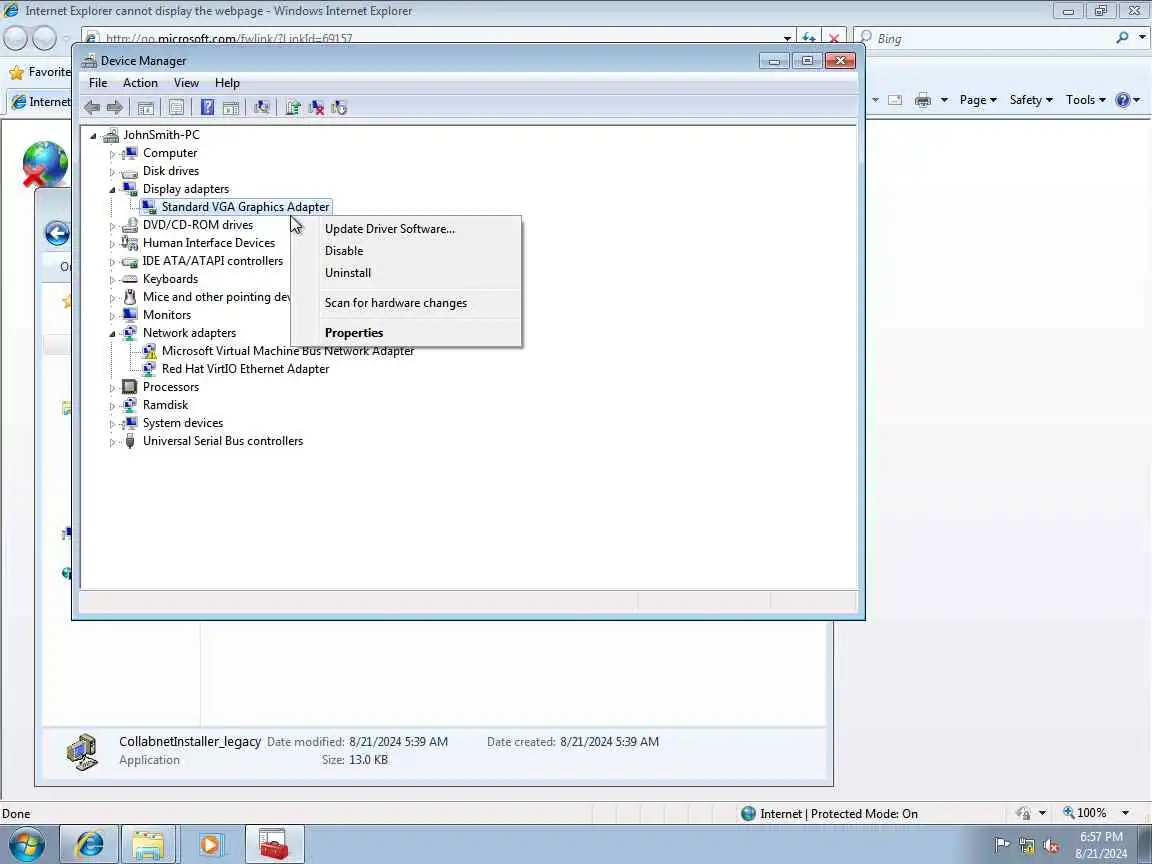Click the Internet Explorer help question mark icon
1152x864 pixels.
tap(1123, 100)
